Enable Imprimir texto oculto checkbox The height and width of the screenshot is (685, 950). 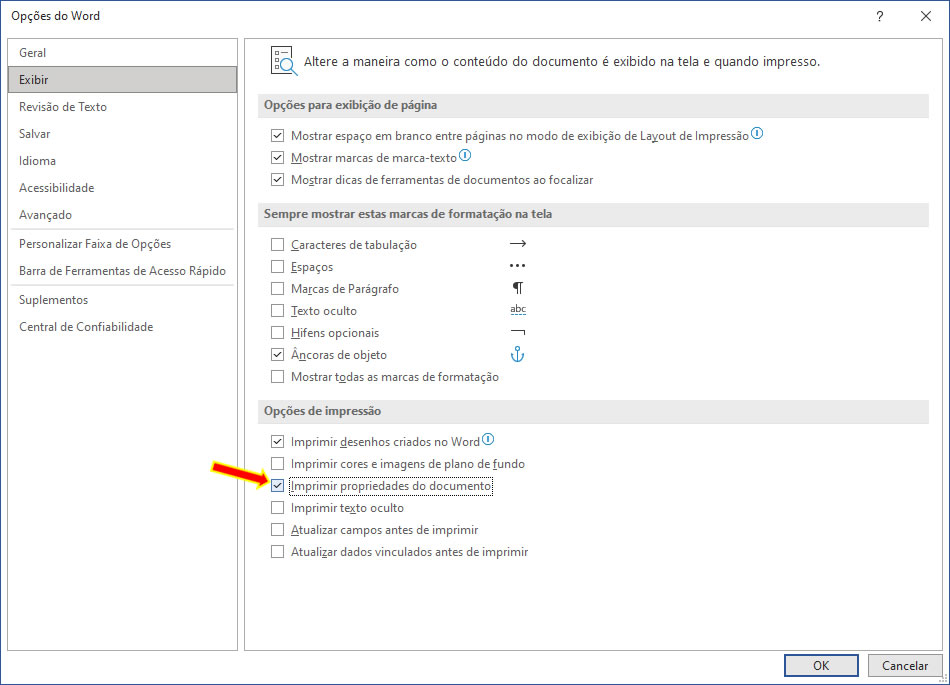point(277,508)
